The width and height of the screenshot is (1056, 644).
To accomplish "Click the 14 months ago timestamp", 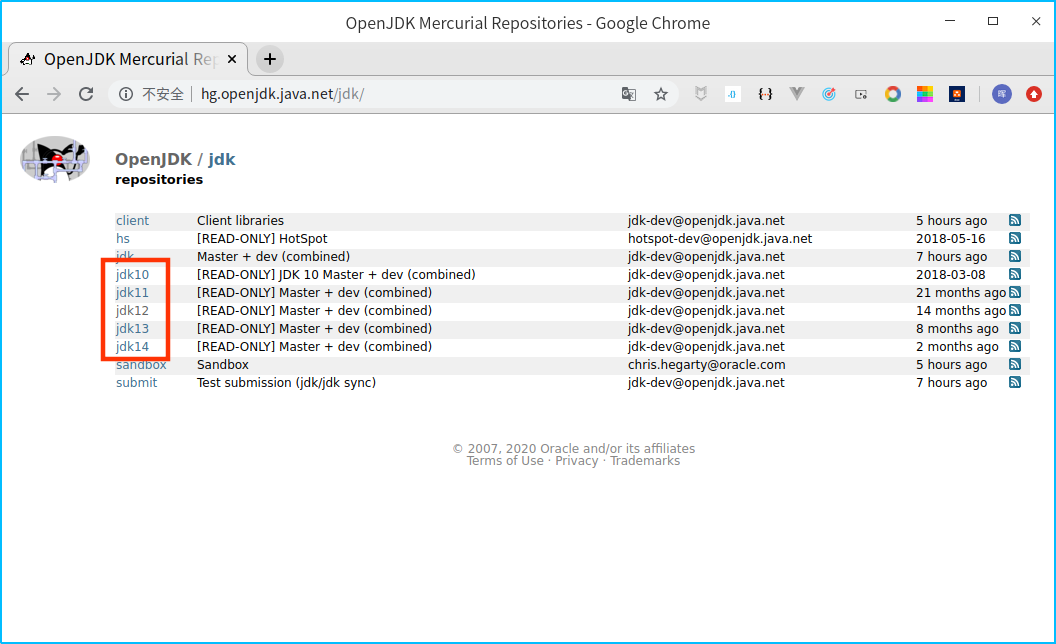I will pos(961,311).
